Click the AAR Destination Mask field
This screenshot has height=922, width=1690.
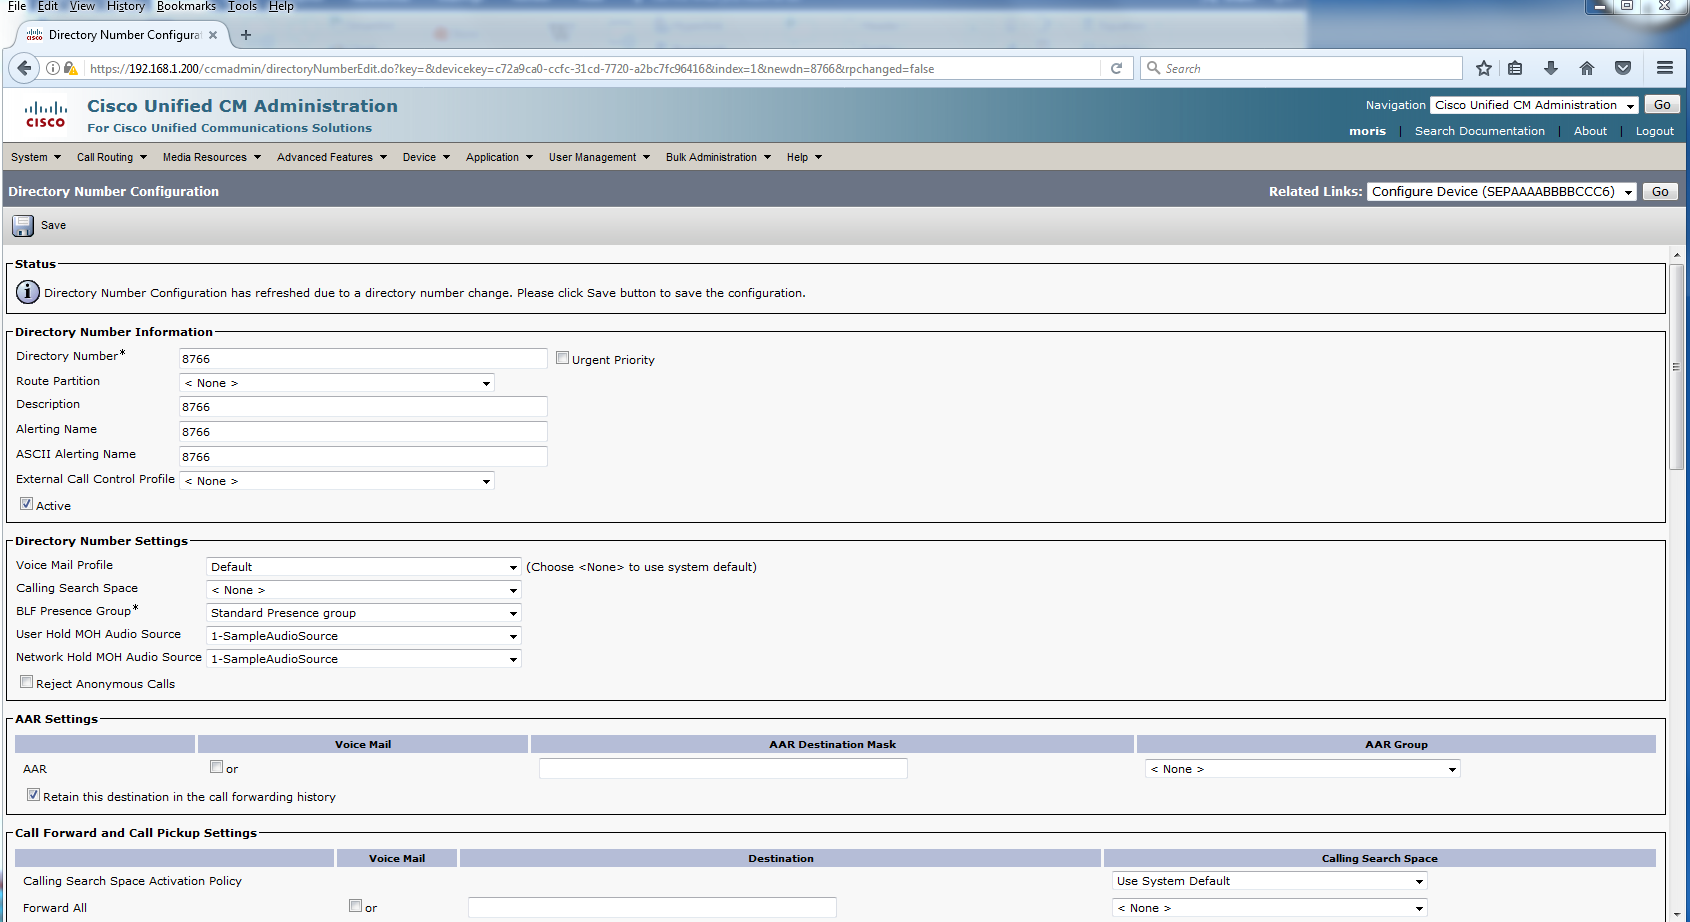click(x=723, y=768)
